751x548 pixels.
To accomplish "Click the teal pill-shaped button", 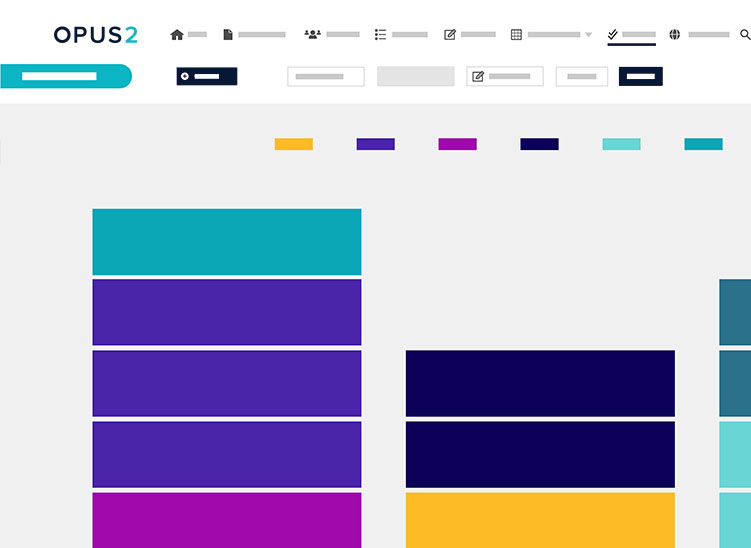I will [x=66, y=76].
